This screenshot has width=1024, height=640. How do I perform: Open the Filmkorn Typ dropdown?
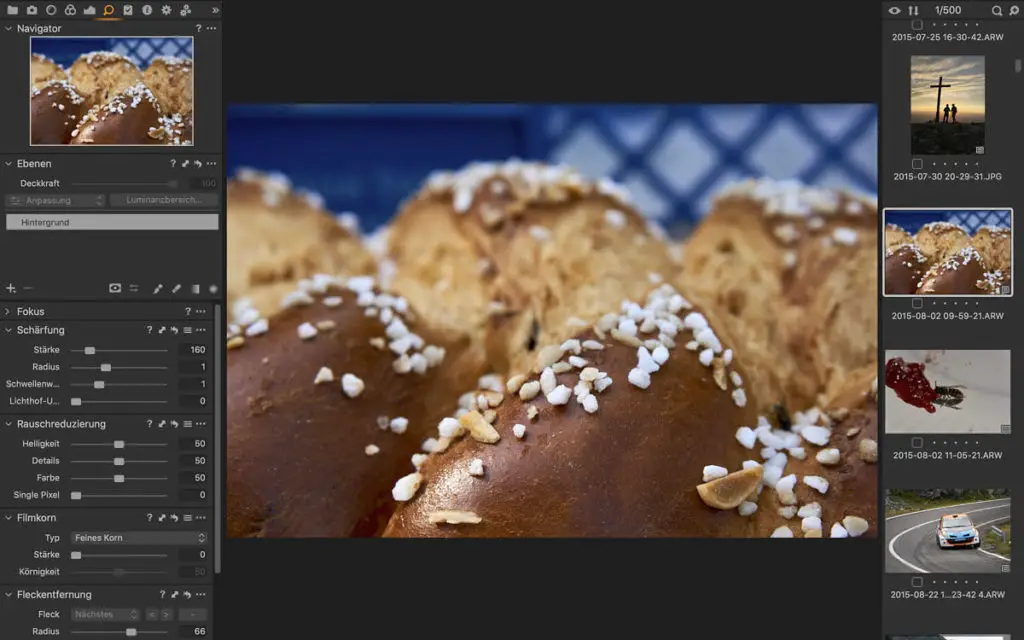[x=138, y=537]
